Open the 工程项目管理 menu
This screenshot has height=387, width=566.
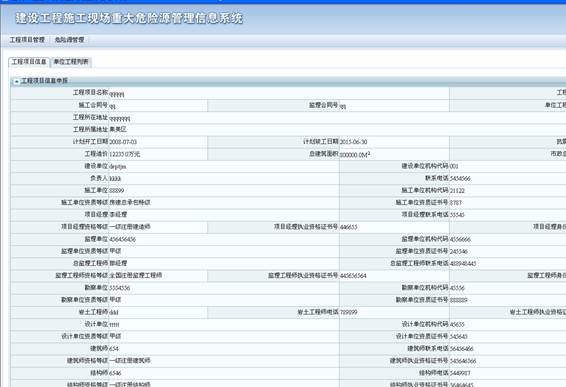point(27,40)
